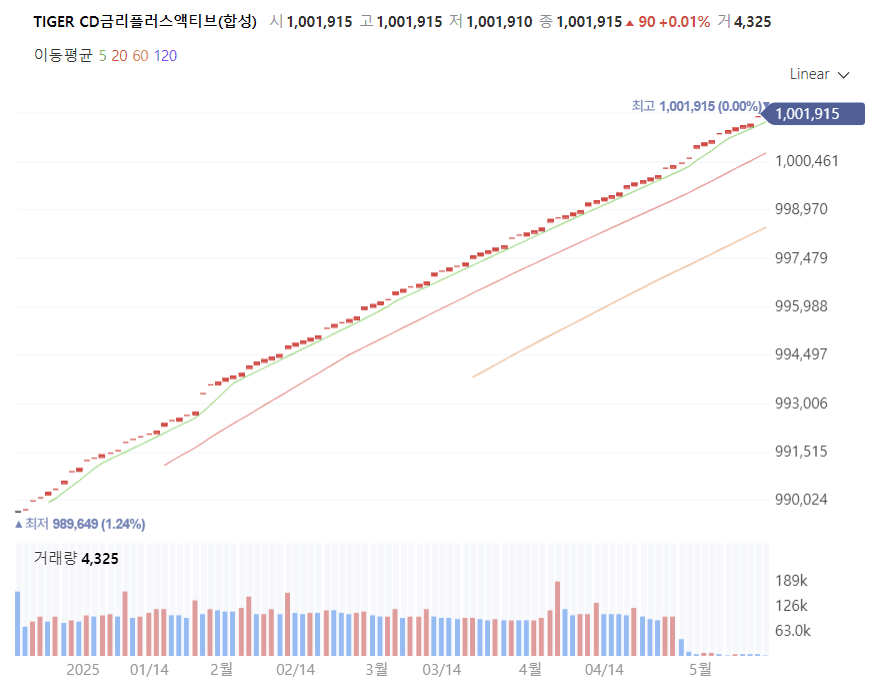Click the 998,970 price axis label

[800, 208]
